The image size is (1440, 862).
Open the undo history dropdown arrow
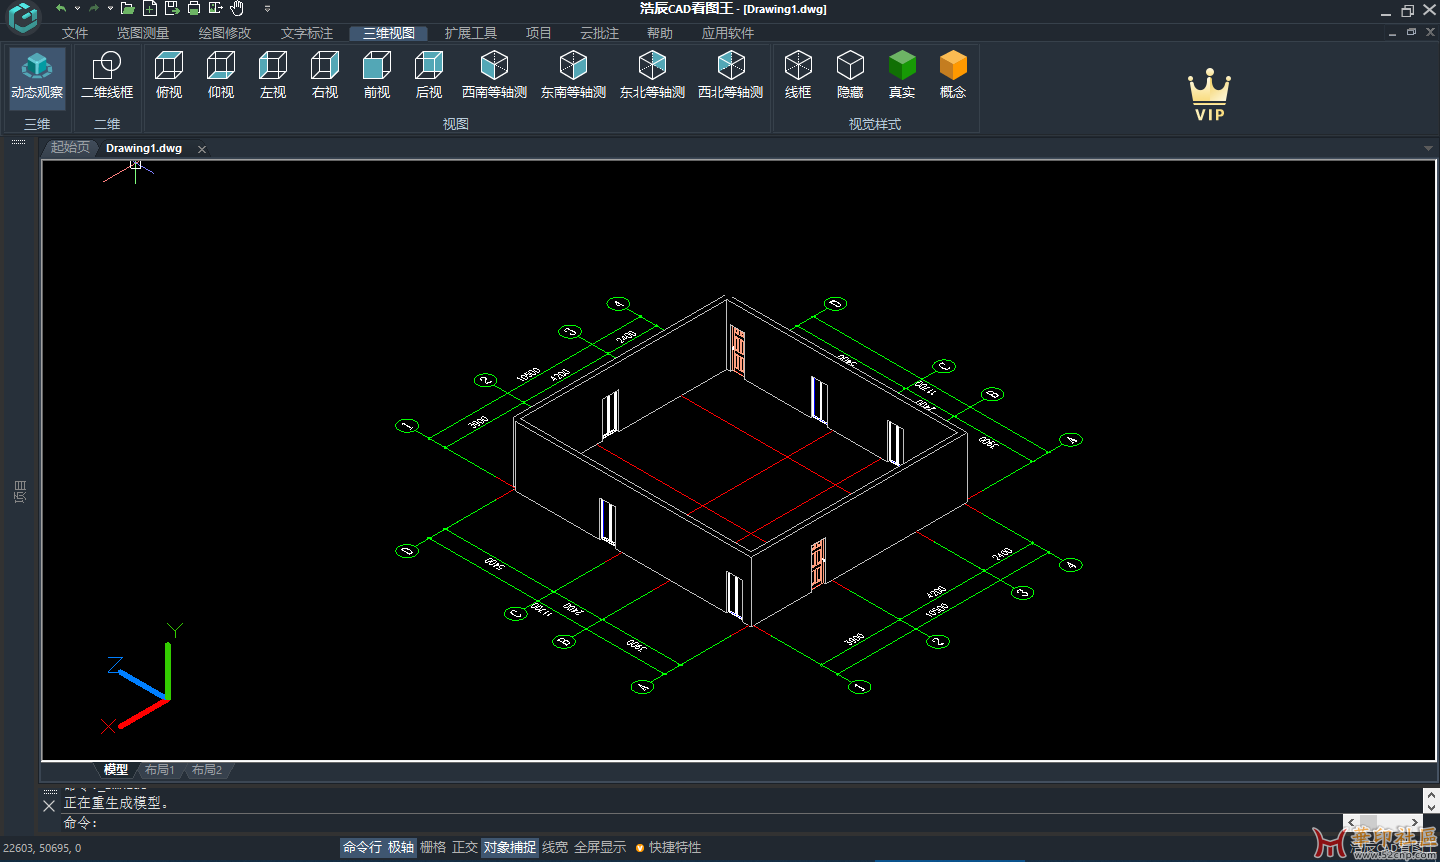77,8
